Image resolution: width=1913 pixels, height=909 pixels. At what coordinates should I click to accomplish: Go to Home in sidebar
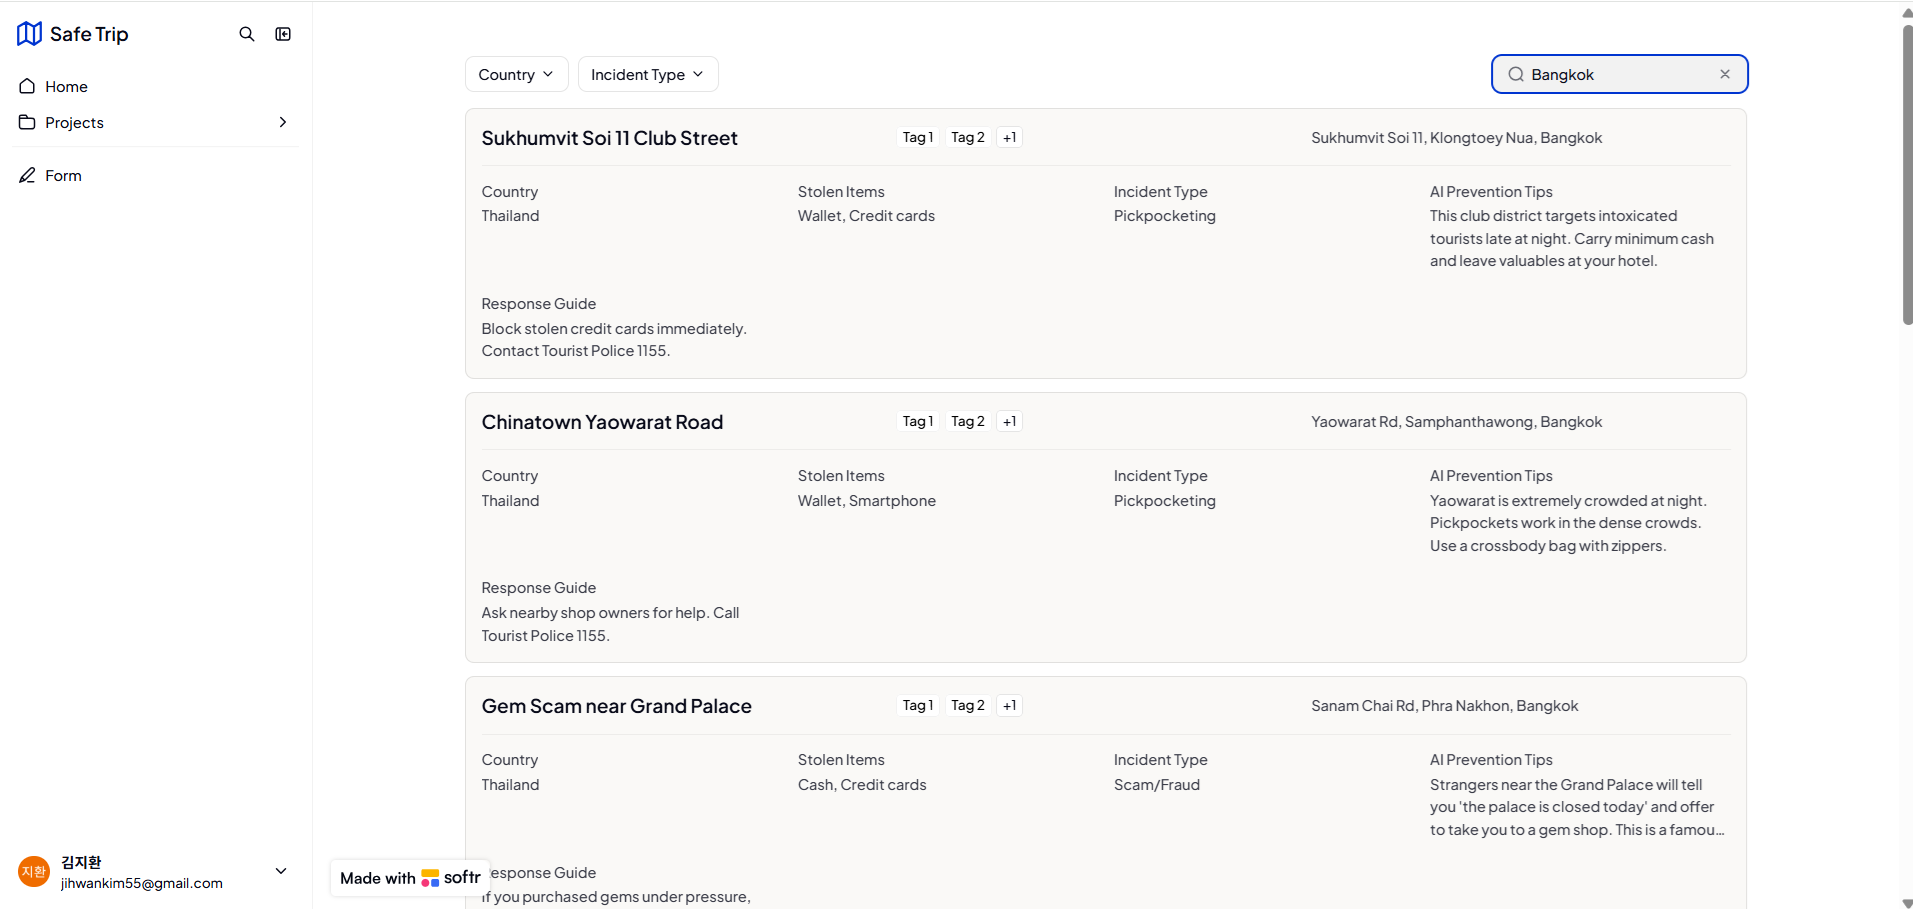[x=66, y=87]
